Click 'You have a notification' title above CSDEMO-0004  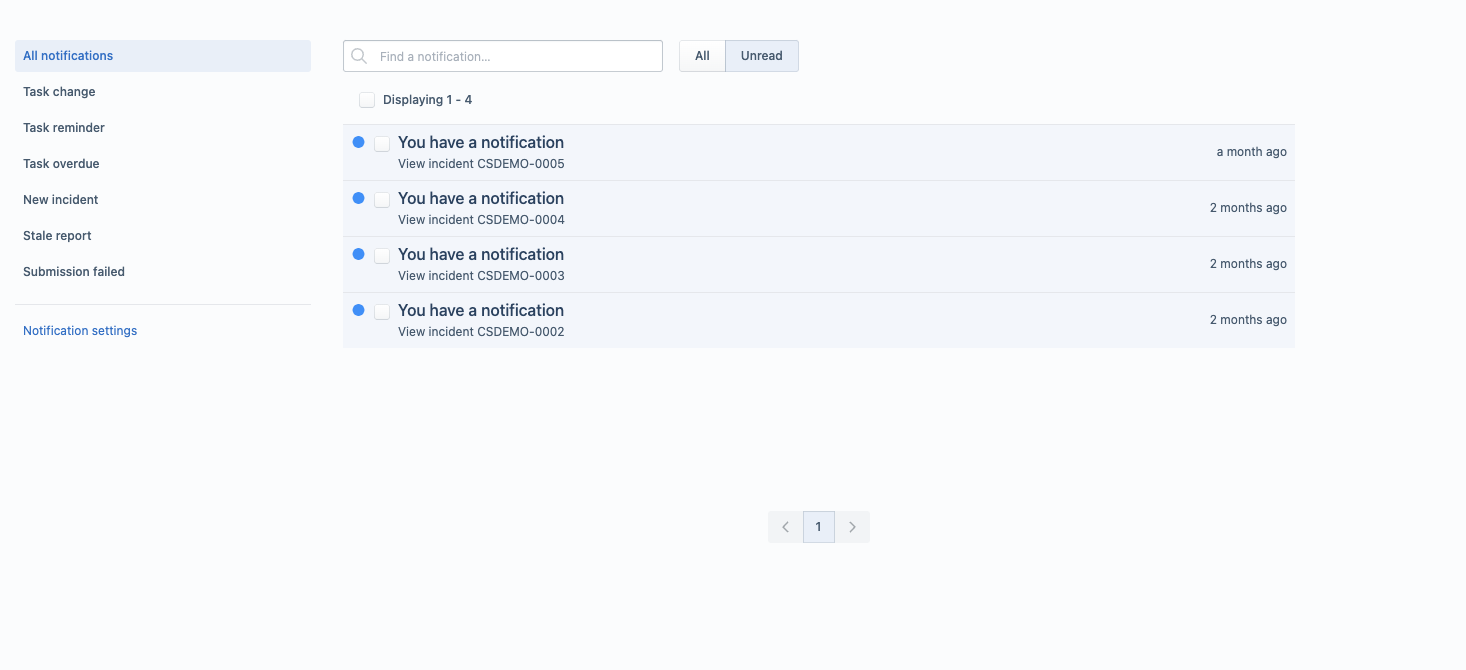pos(481,198)
